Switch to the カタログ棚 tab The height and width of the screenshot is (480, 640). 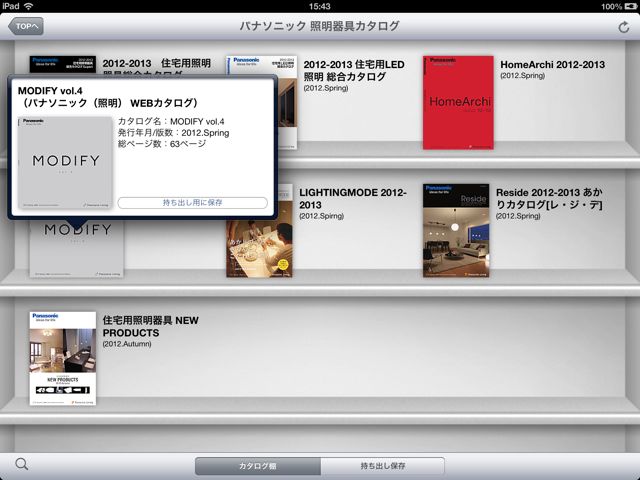pos(258,466)
